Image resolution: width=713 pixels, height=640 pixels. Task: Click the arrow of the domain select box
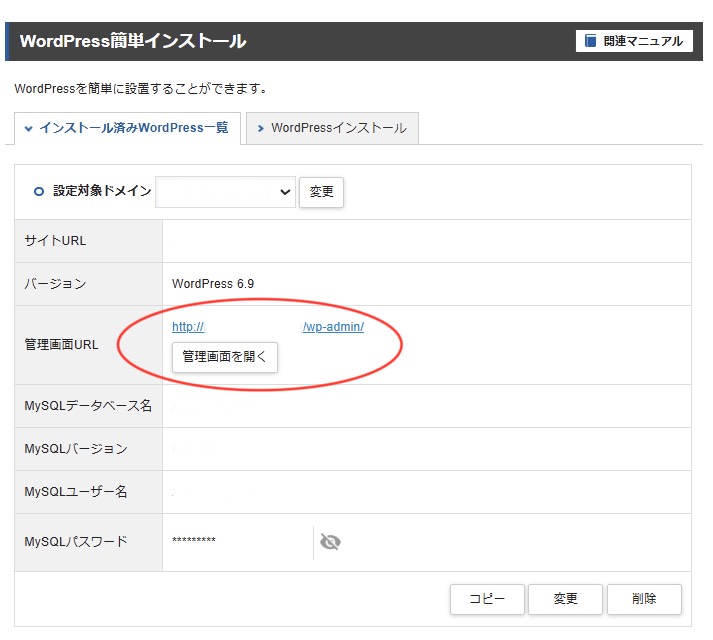[x=285, y=192]
